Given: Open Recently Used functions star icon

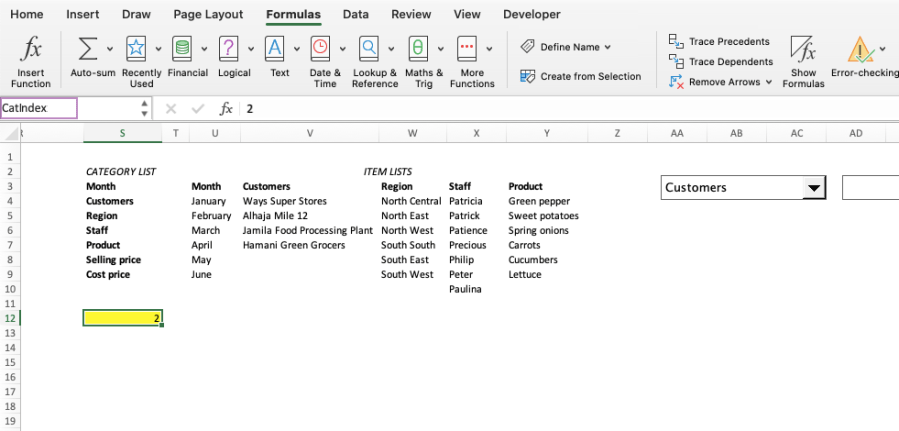Looking at the screenshot, I should point(136,49).
